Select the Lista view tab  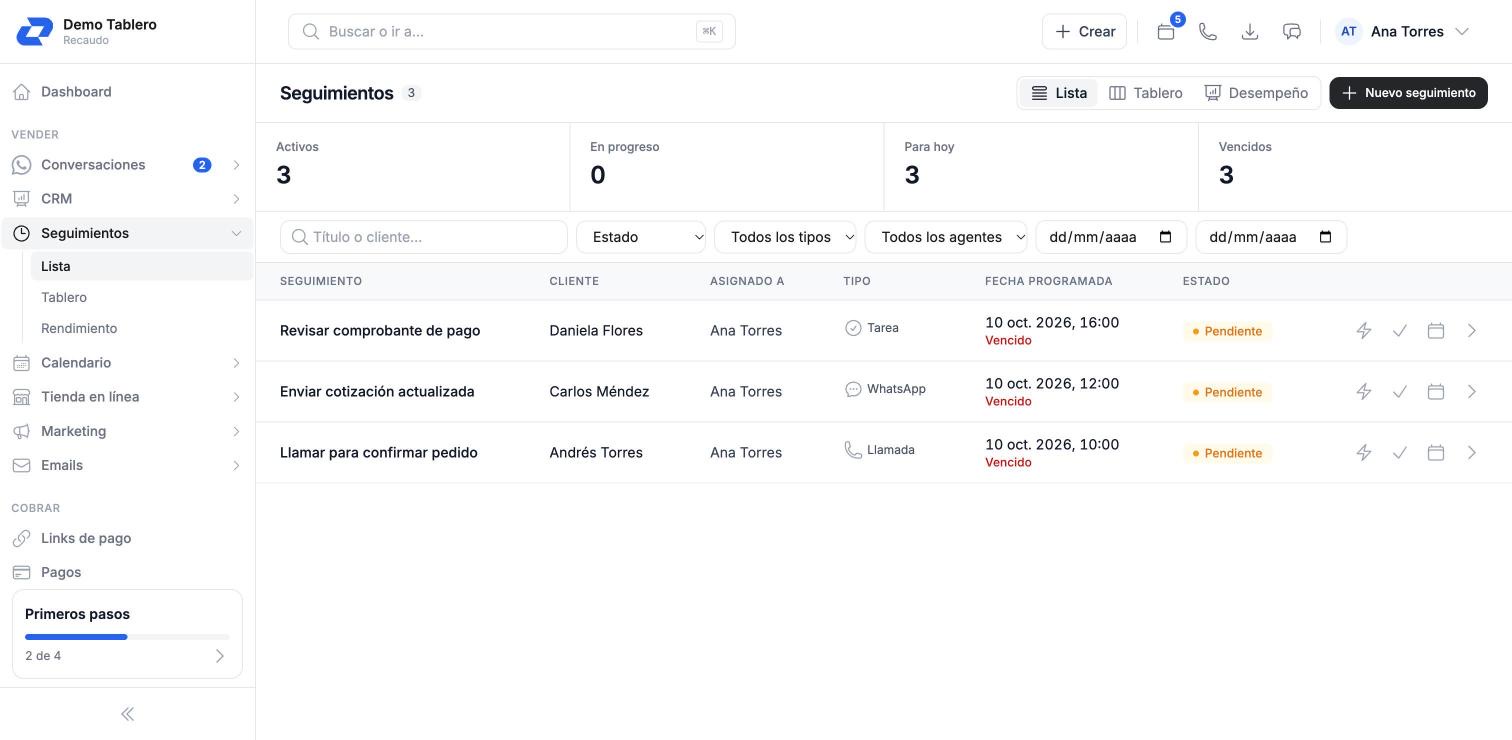coord(1059,93)
